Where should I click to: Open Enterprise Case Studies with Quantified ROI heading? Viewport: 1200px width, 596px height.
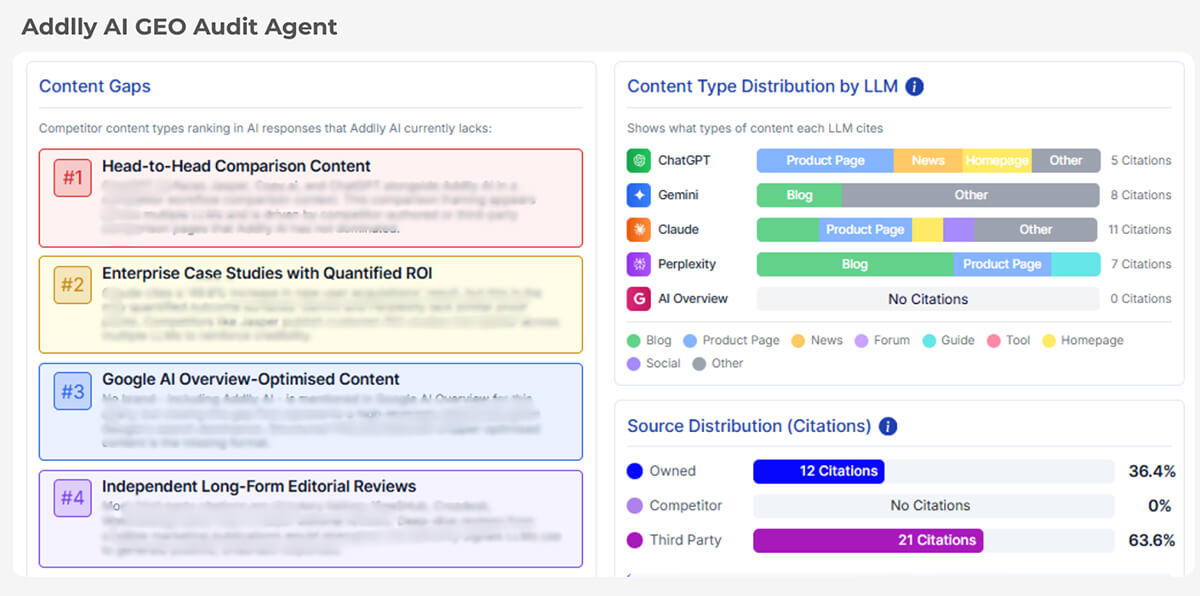click(x=267, y=273)
